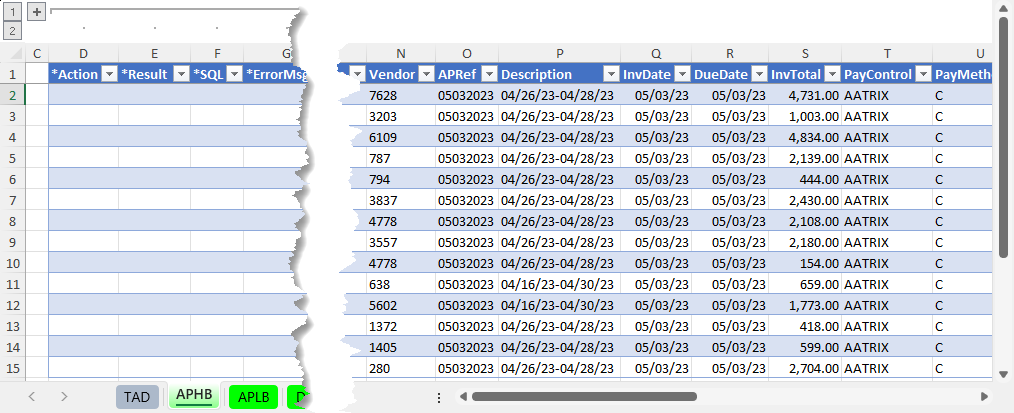Click the vertical scrollbar thumb
This screenshot has height=413, width=1014.
[x=1003, y=137]
